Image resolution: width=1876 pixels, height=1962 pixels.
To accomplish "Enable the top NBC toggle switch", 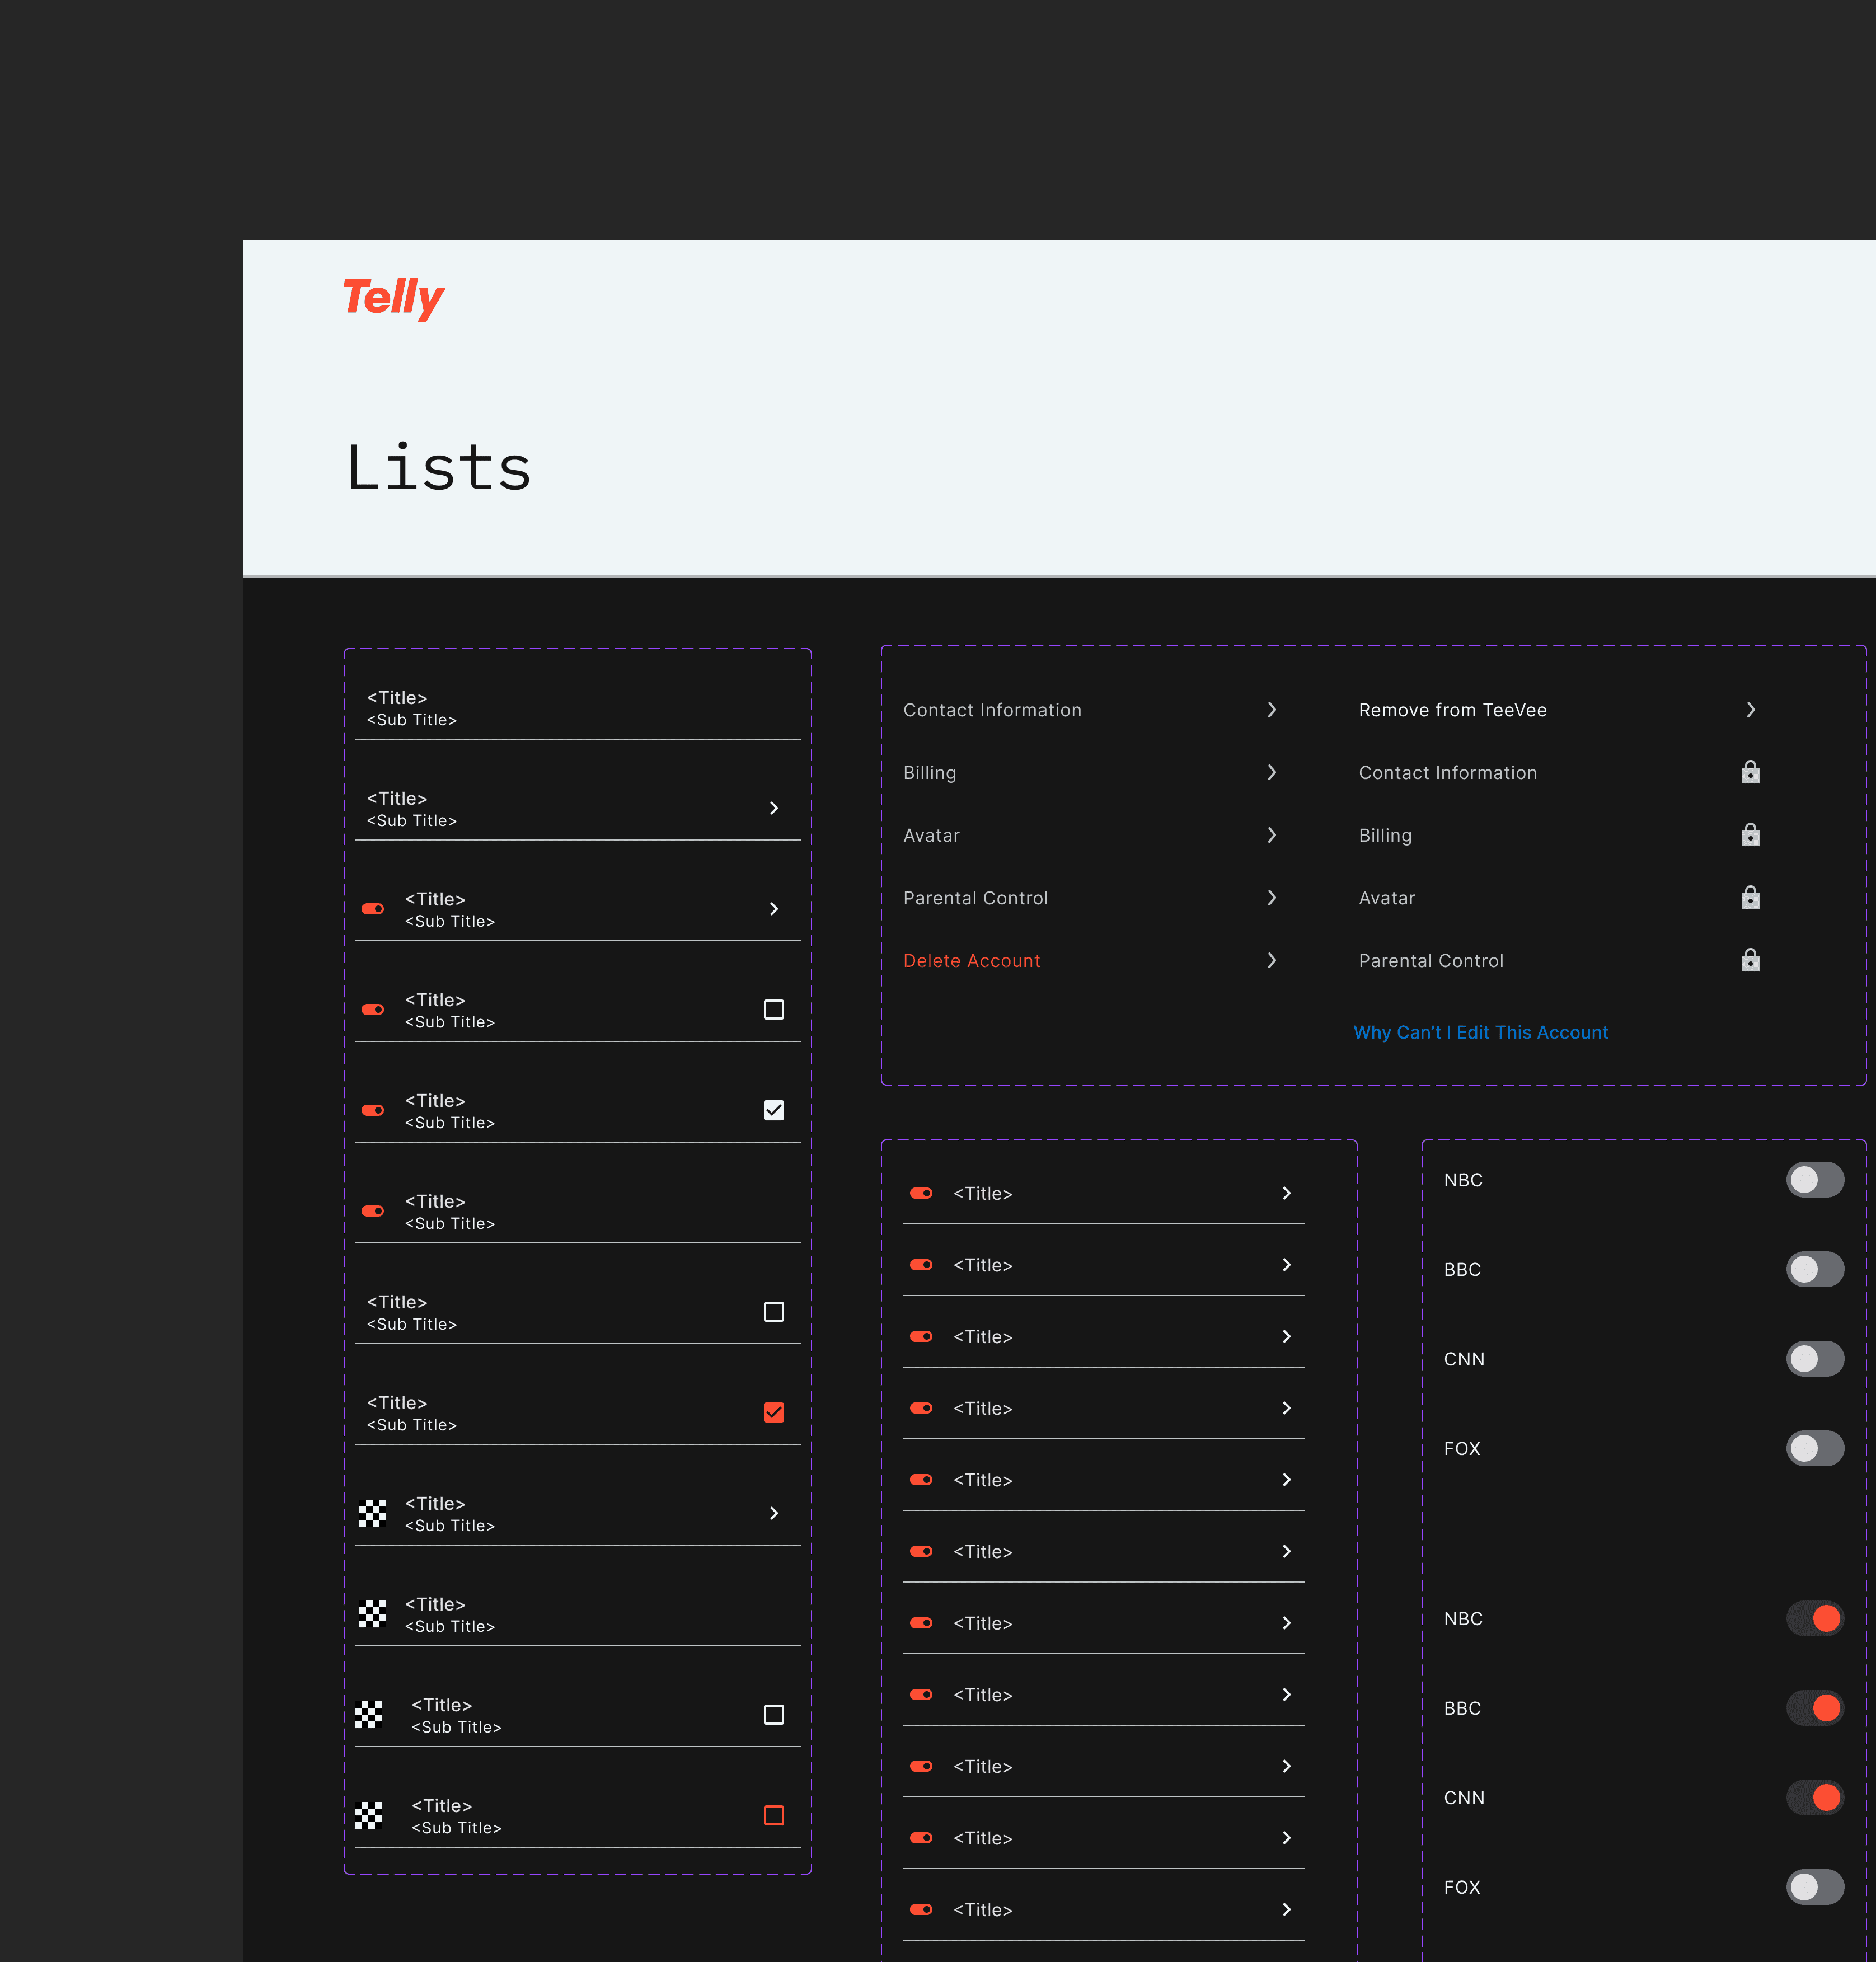I will tap(1814, 1180).
